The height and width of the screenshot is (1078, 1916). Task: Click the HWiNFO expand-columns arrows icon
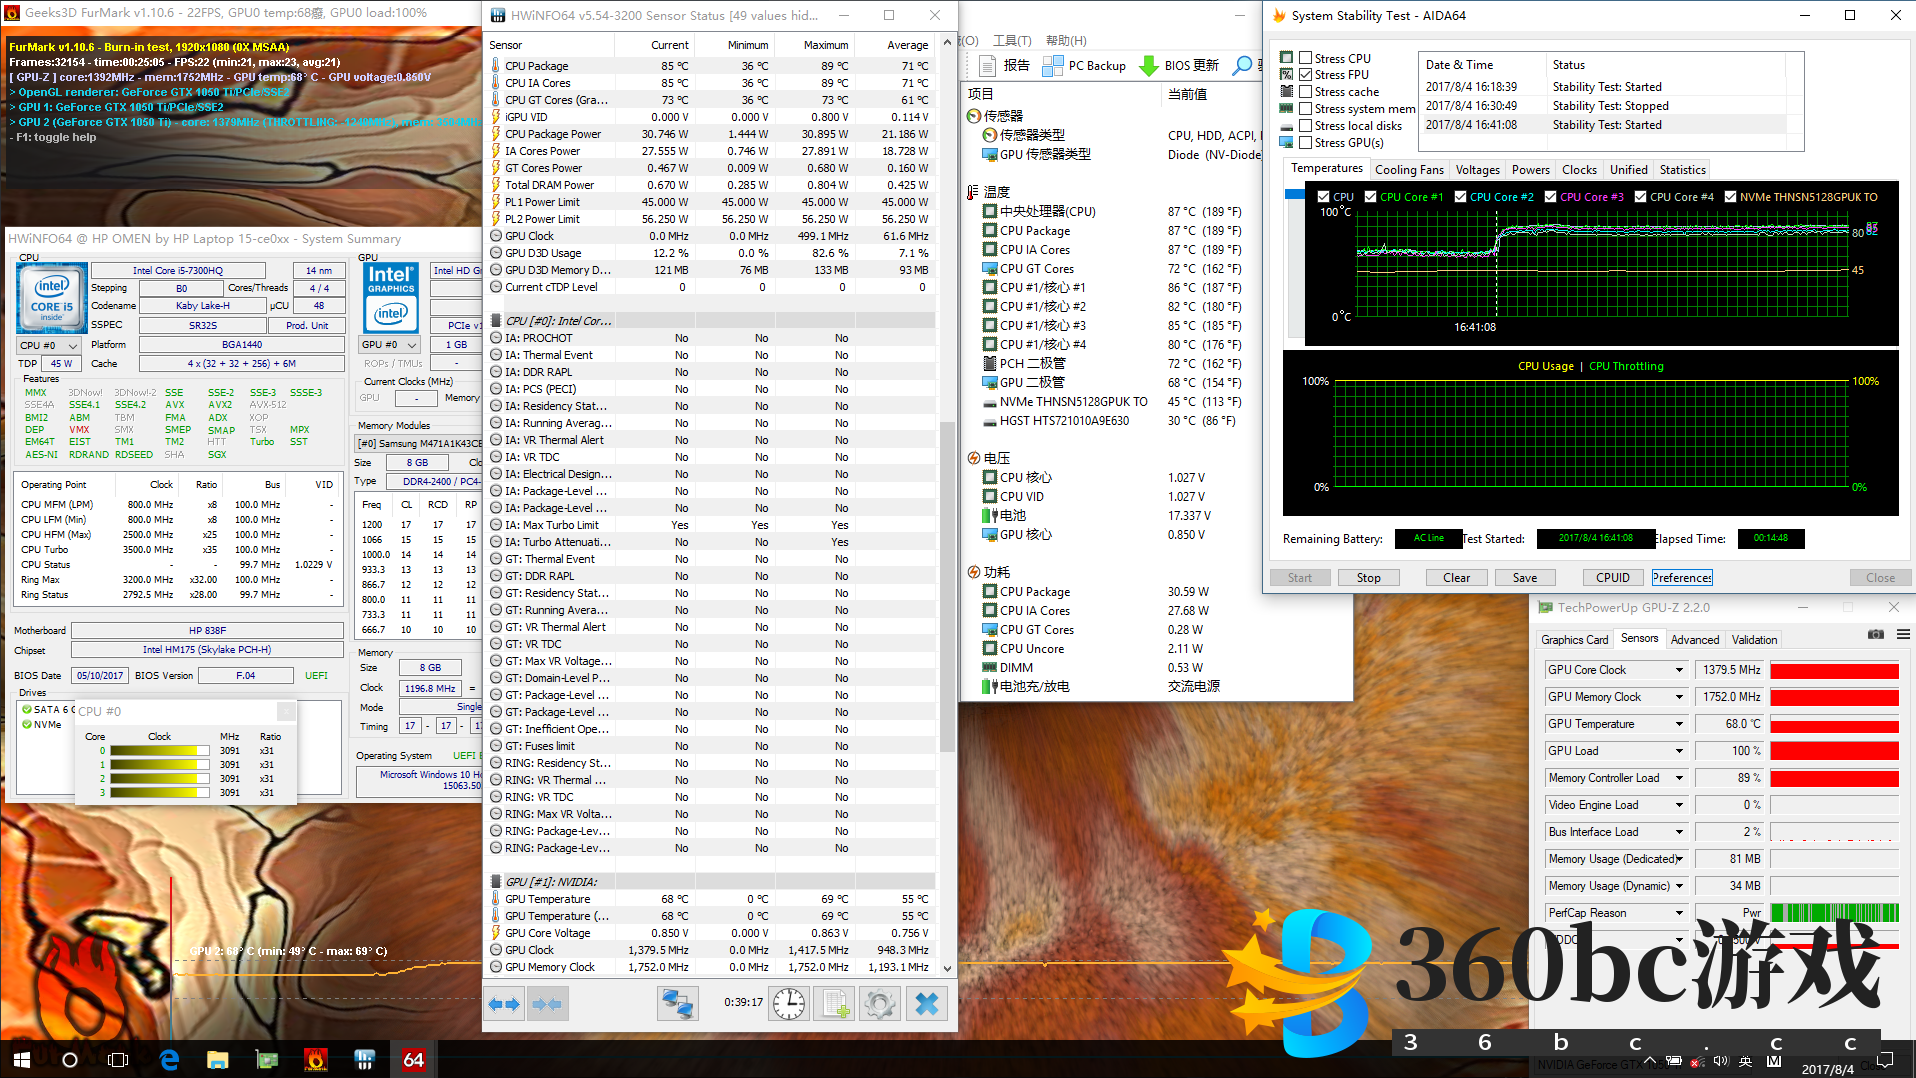click(504, 1004)
